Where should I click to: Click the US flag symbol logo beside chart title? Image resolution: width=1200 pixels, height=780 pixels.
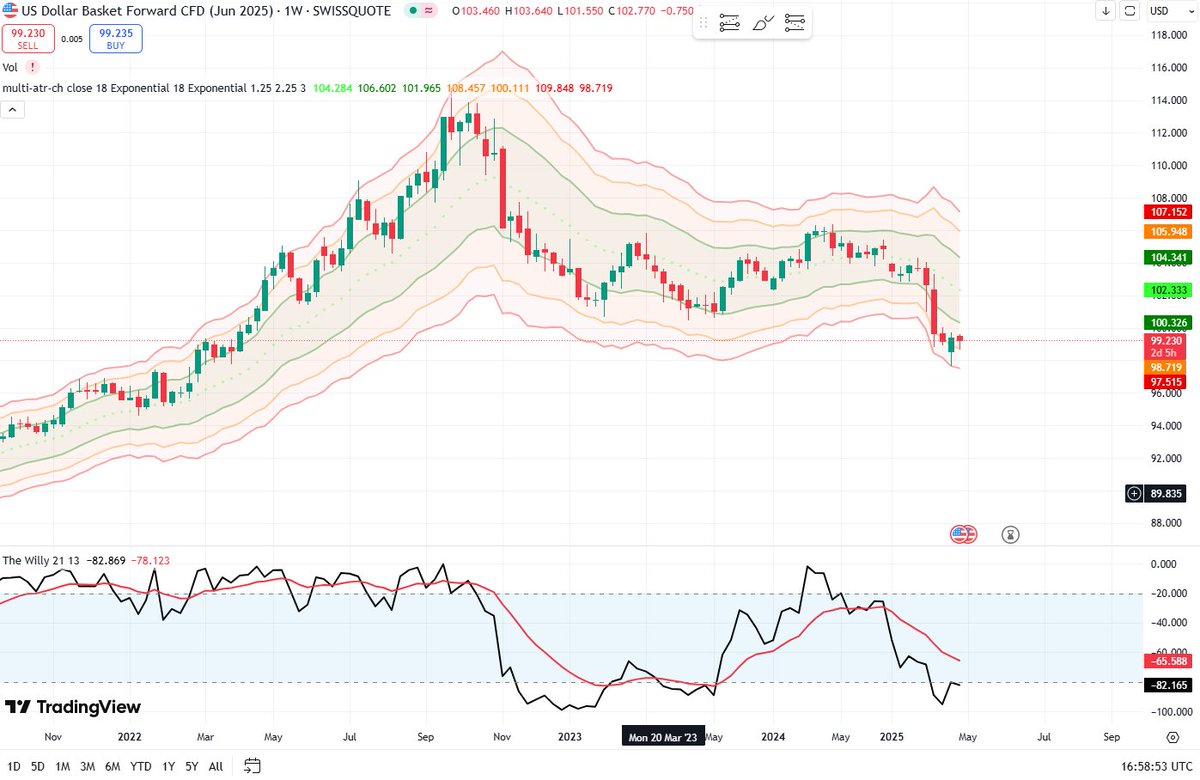[10, 11]
